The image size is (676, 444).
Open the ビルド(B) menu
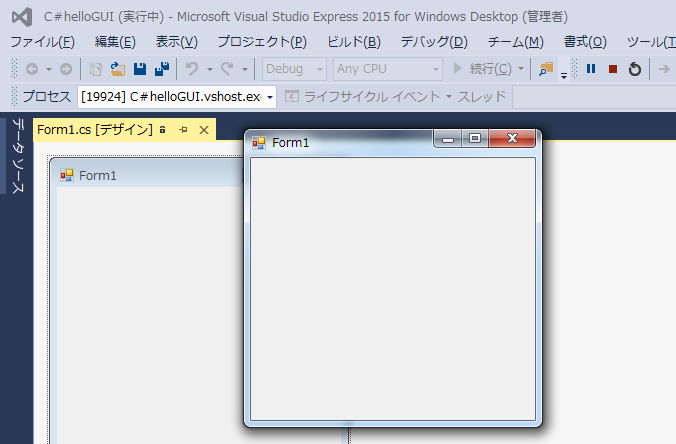pyautogui.click(x=354, y=42)
